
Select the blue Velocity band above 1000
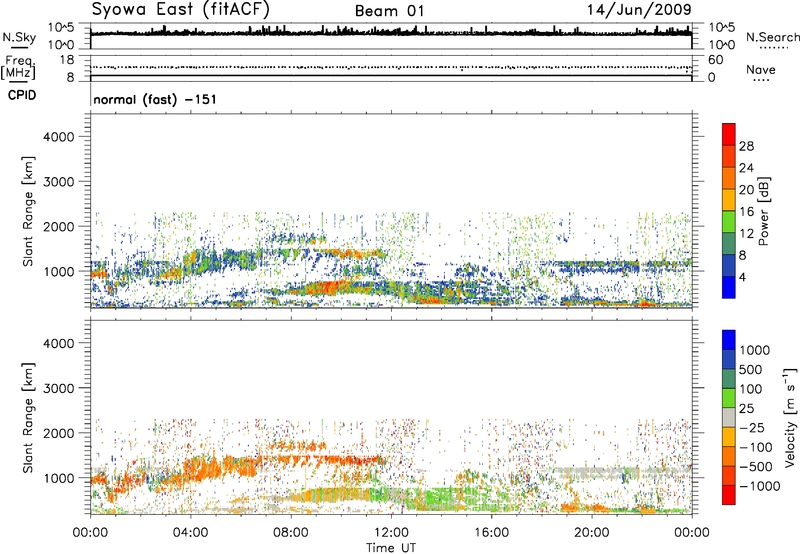(x=729, y=340)
